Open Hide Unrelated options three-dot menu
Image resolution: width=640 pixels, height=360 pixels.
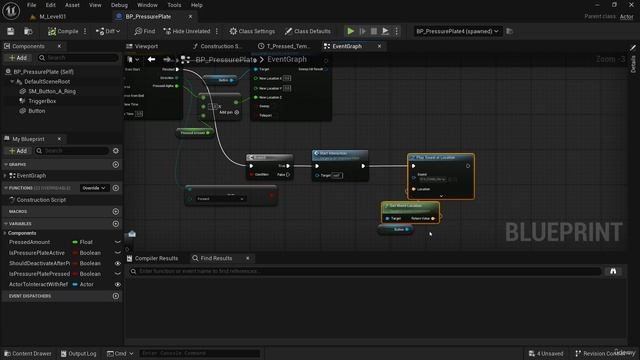coord(217,31)
